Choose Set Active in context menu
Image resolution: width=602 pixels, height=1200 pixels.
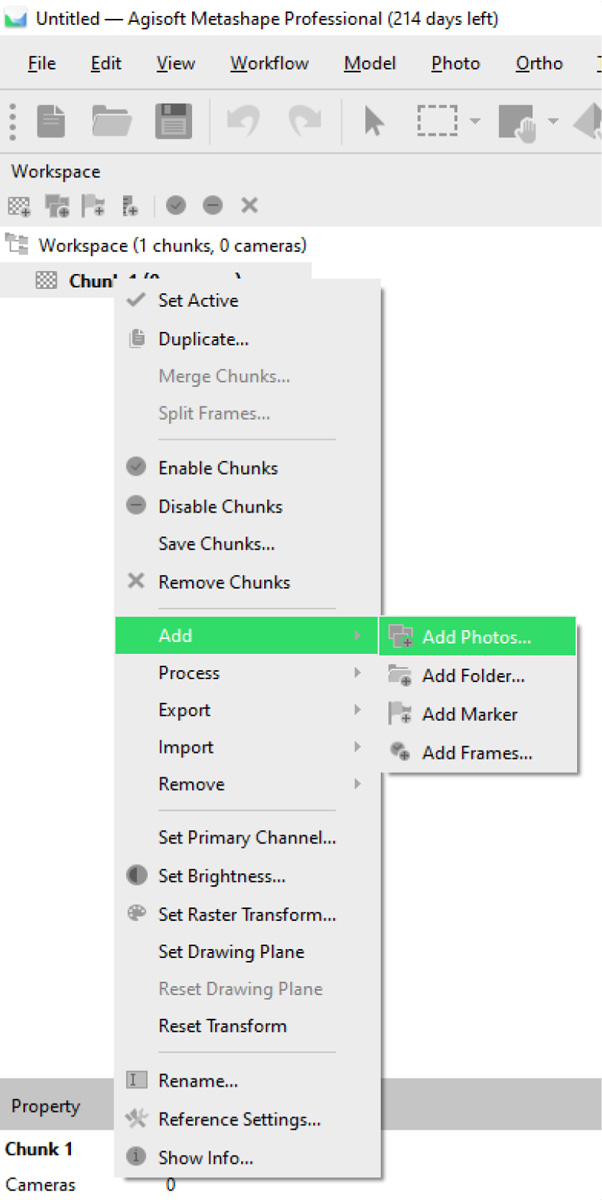[198, 300]
